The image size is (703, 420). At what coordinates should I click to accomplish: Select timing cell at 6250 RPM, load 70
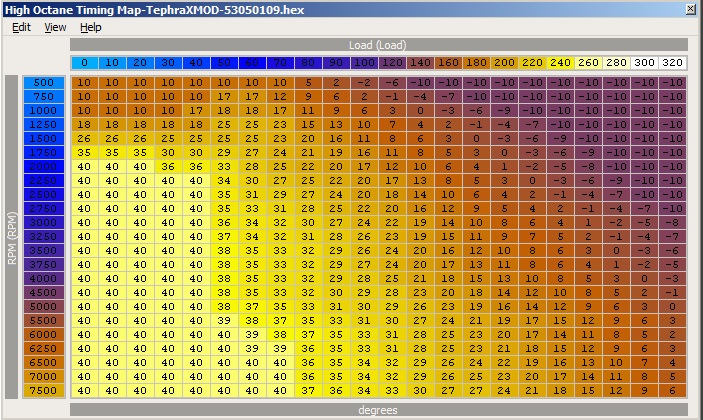pos(280,348)
